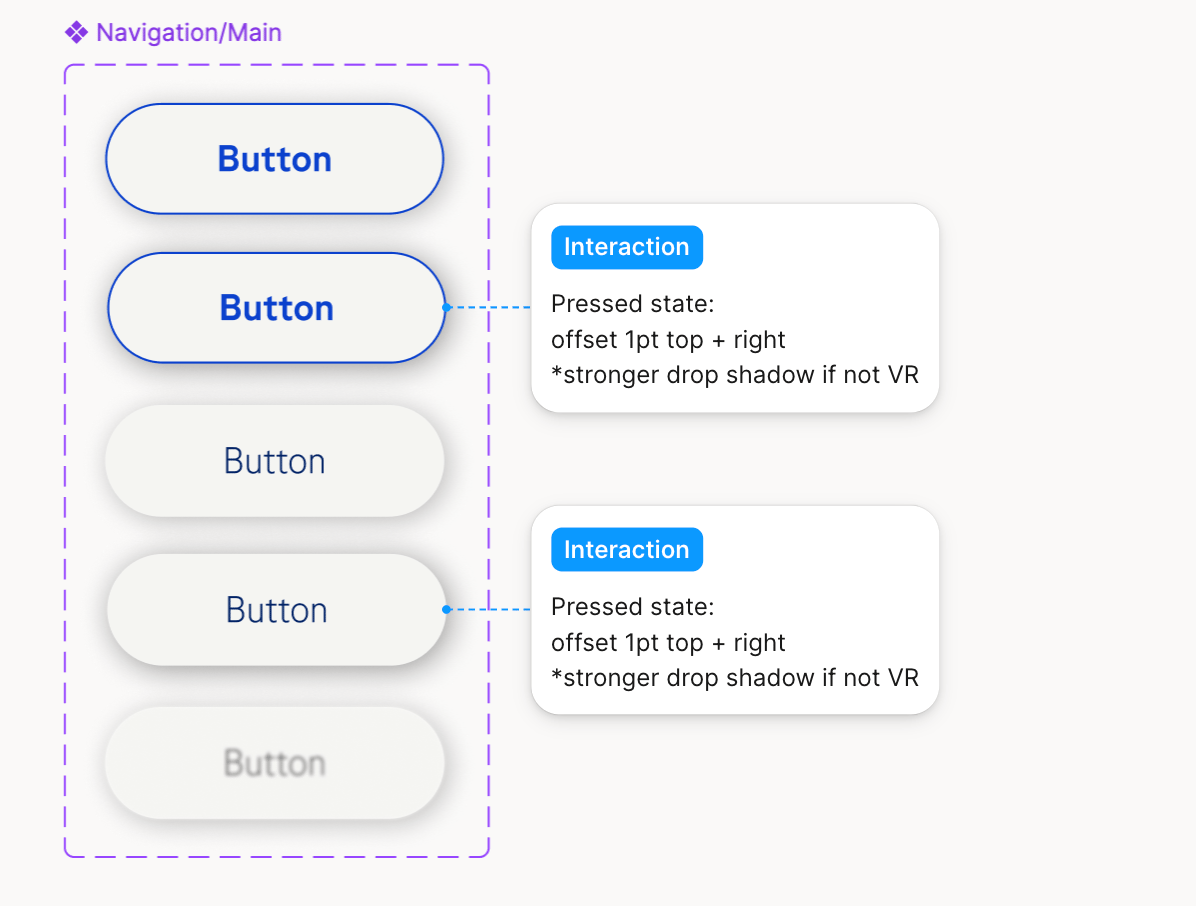Click lower card's "offset 1pt top + right" line
Screen dimensions: 1196x906
pos(668,642)
